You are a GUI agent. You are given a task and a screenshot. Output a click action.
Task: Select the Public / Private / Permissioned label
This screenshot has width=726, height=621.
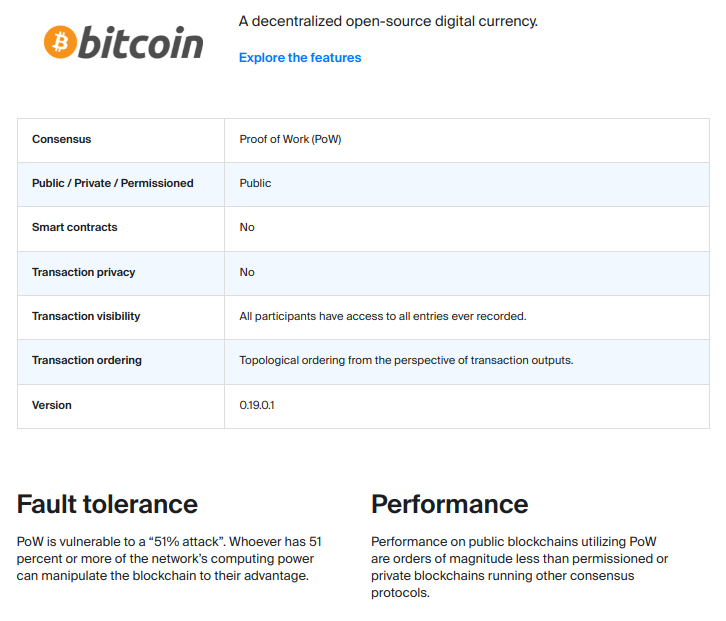click(113, 183)
